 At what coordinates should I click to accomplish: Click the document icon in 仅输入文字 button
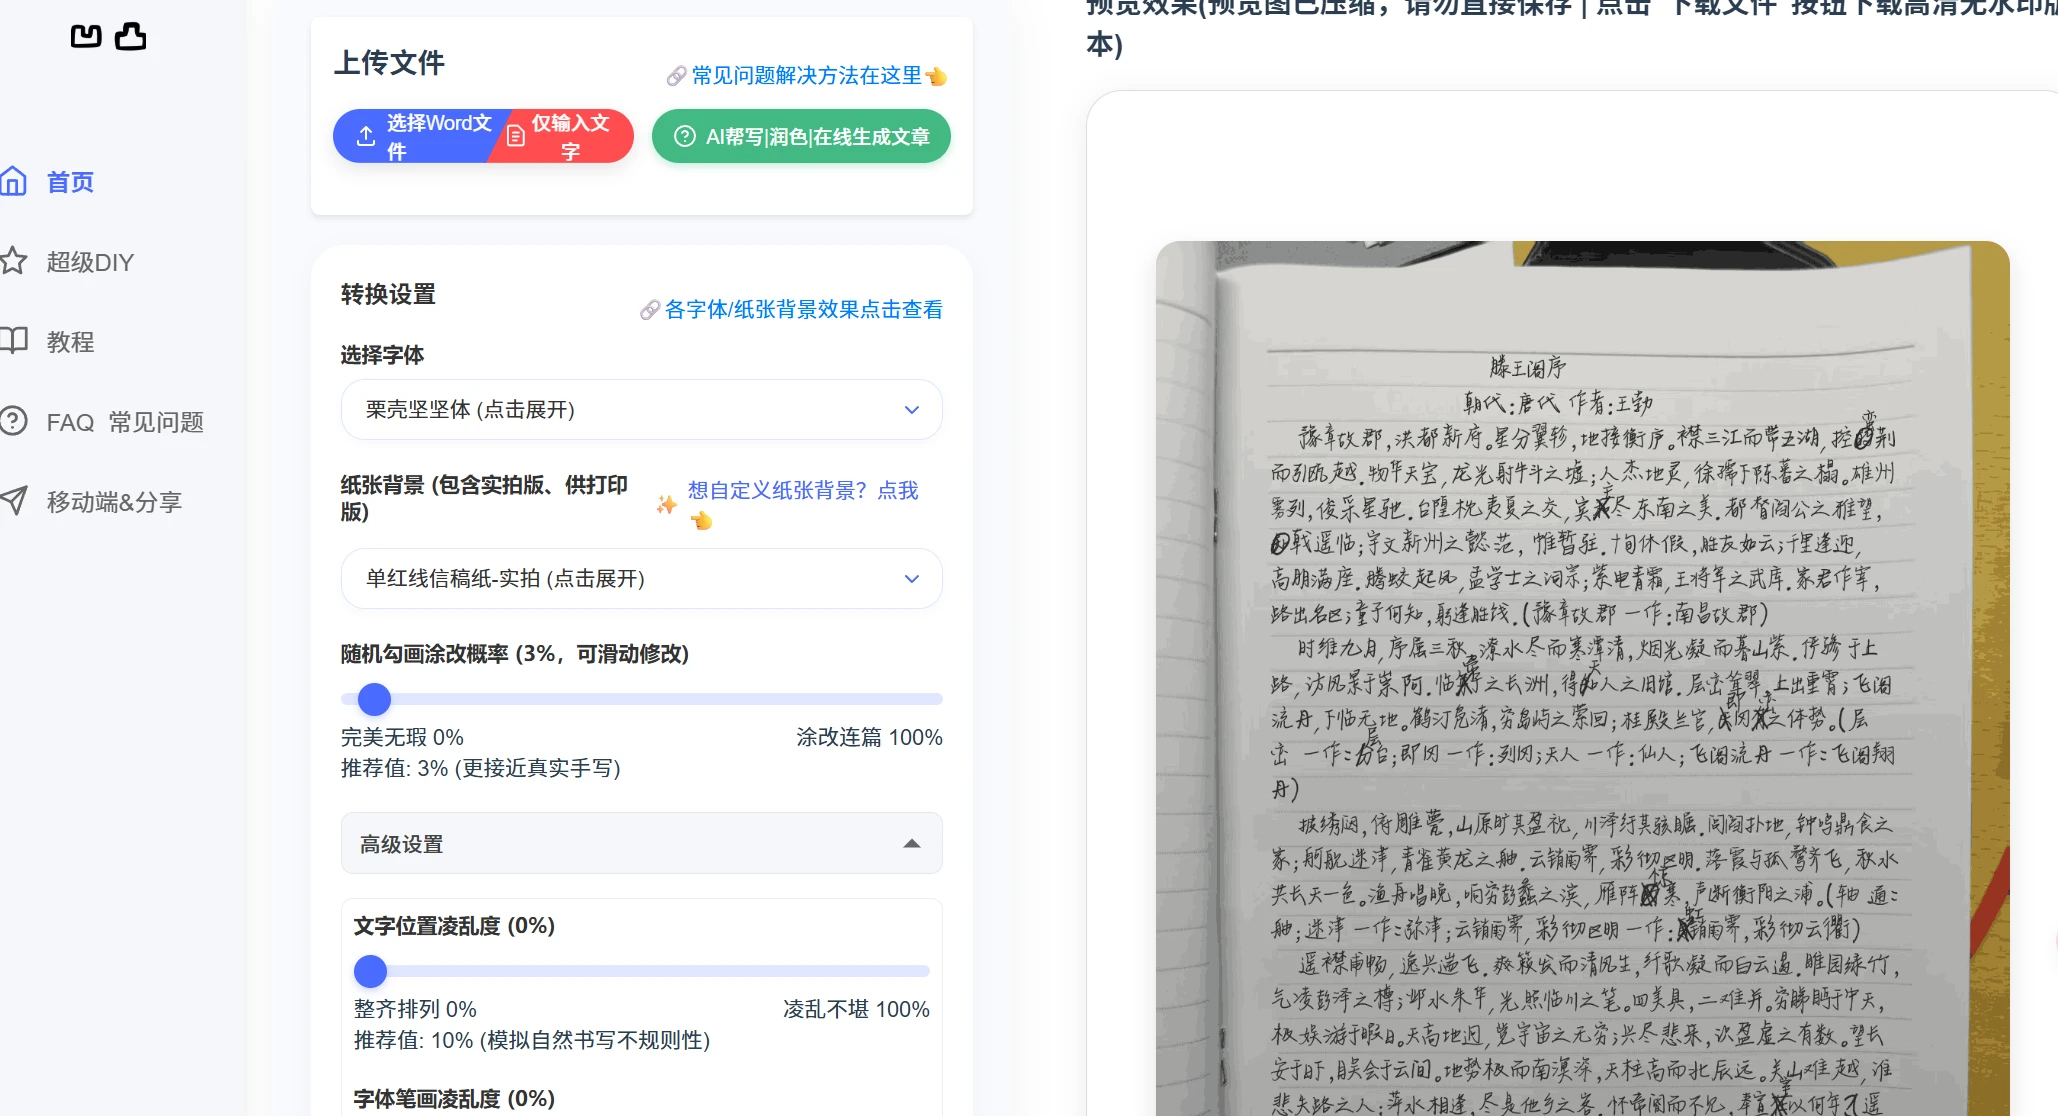(x=516, y=136)
